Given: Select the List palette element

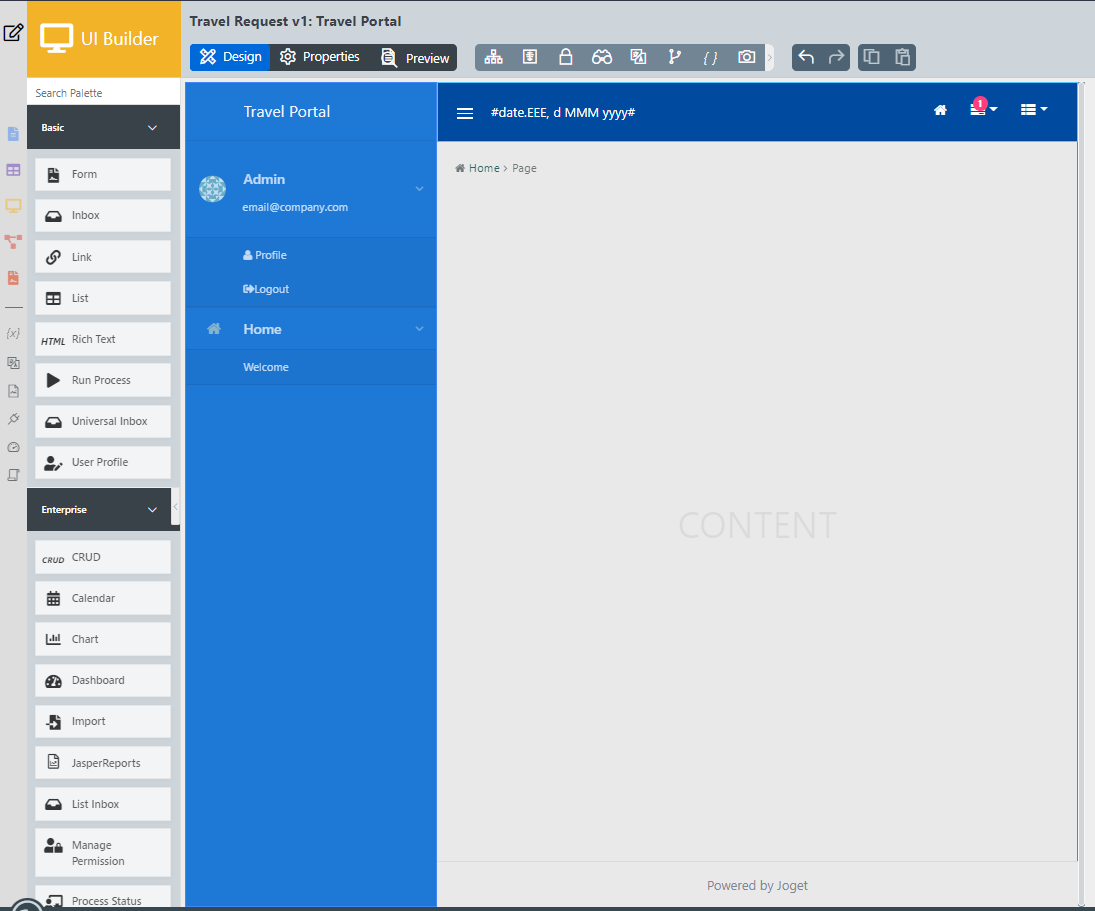Looking at the screenshot, I should pyautogui.click(x=103, y=298).
